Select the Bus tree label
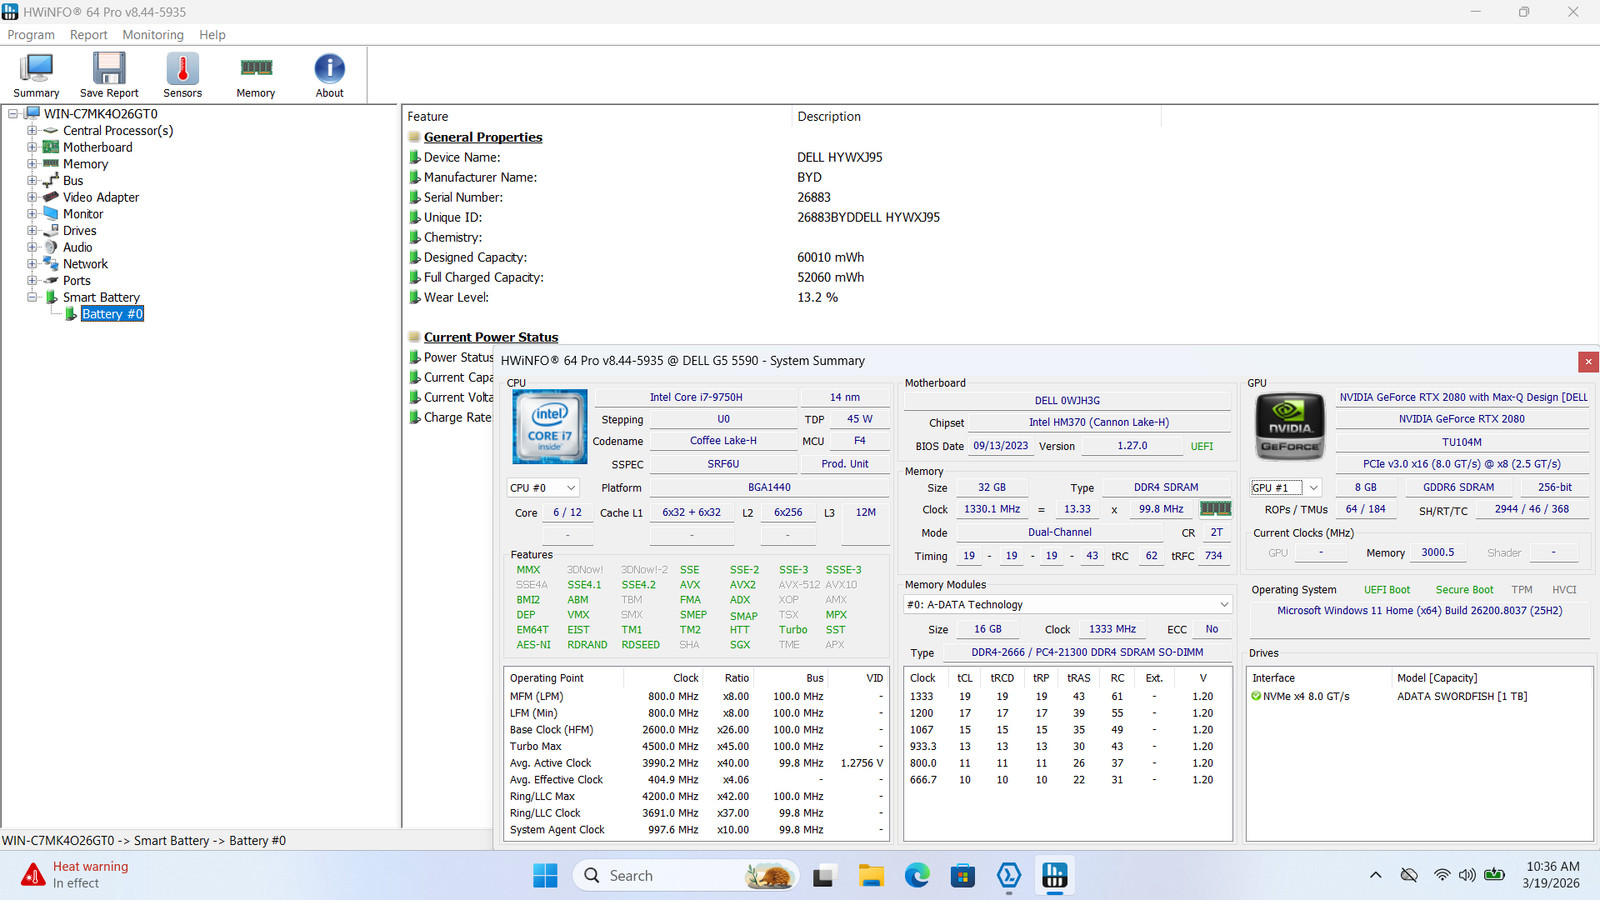This screenshot has width=1600, height=900. (73, 181)
